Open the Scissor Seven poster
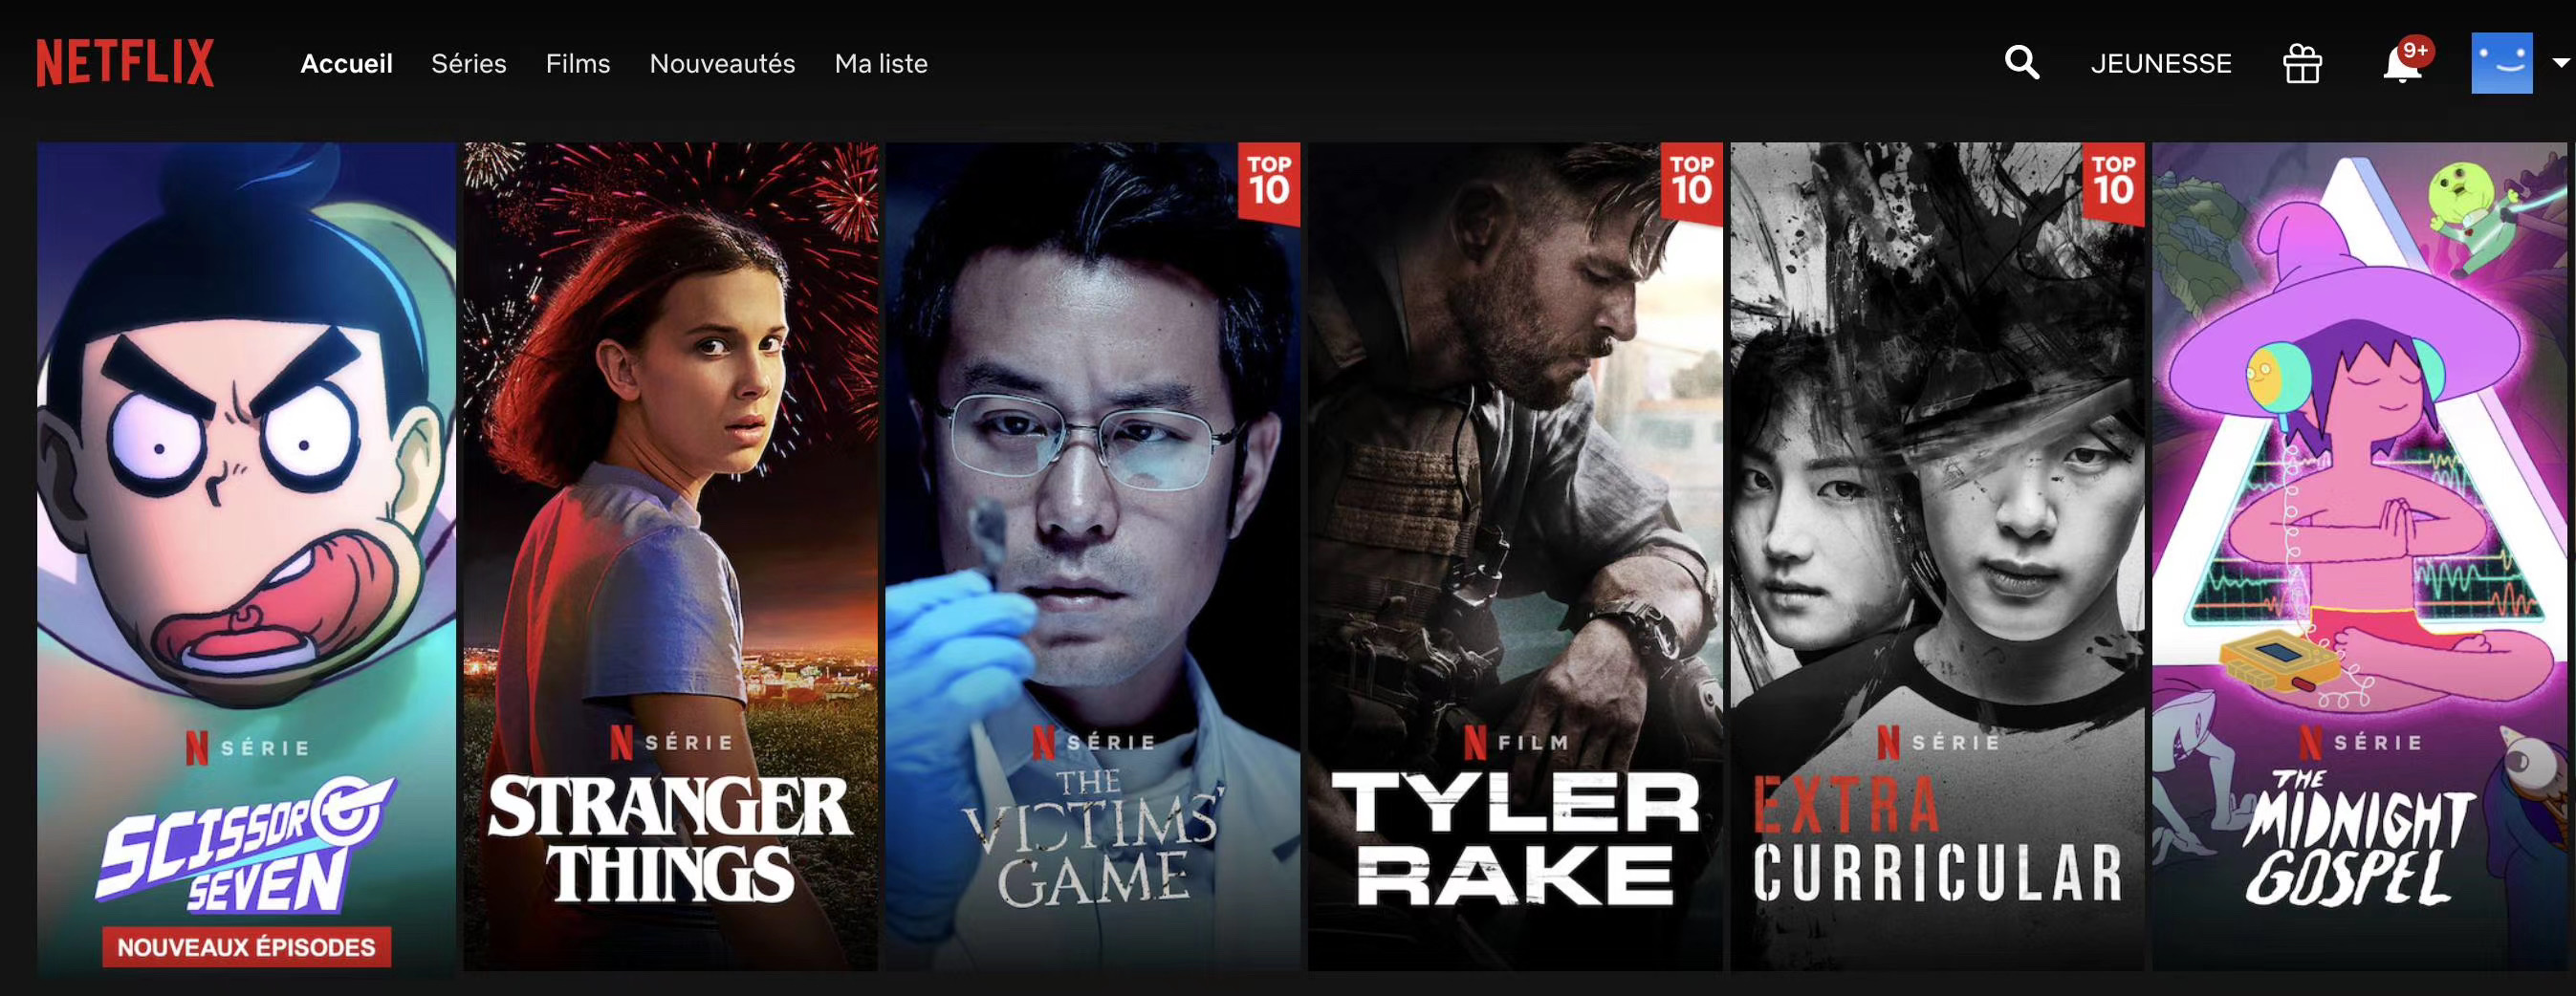The height and width of the screenshot is (996, 2576). [x=246, y=556]
